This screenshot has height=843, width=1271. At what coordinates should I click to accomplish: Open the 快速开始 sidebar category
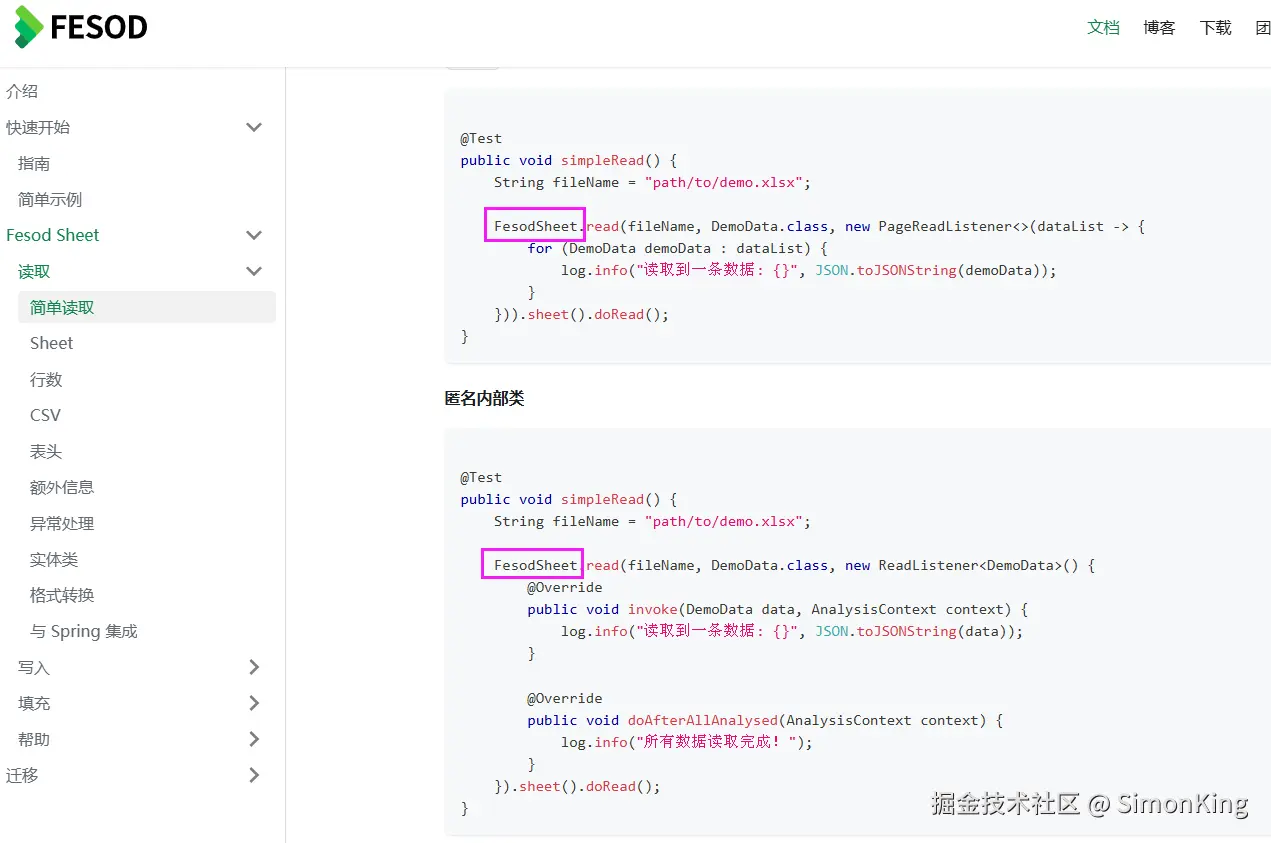coord(38,127)
